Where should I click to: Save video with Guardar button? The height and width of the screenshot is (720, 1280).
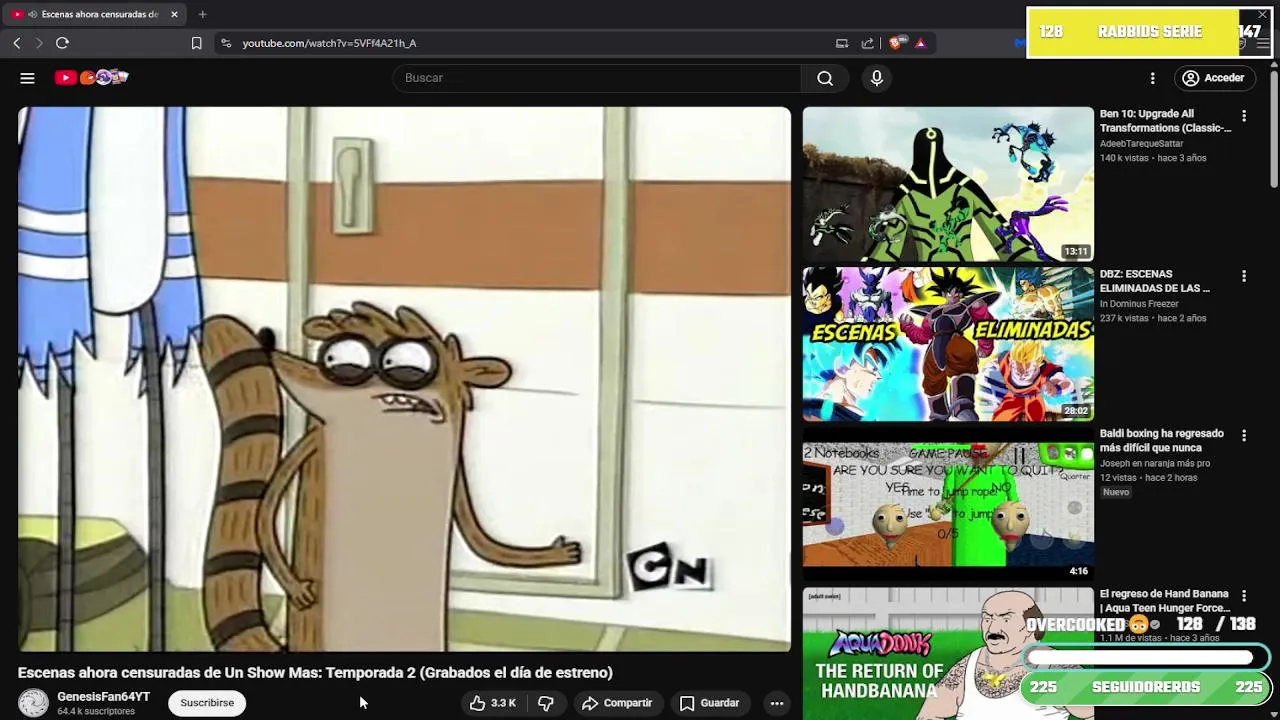coord(710,703)
